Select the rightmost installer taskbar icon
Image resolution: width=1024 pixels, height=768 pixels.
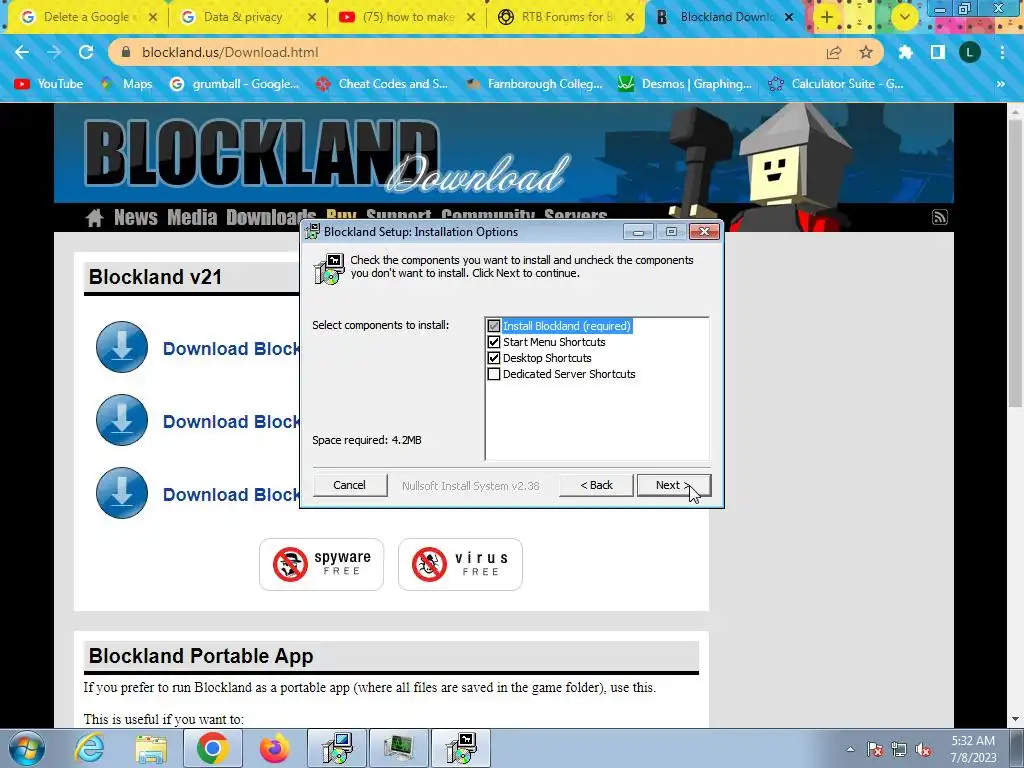pyautogui.click(x=461, y=748)
